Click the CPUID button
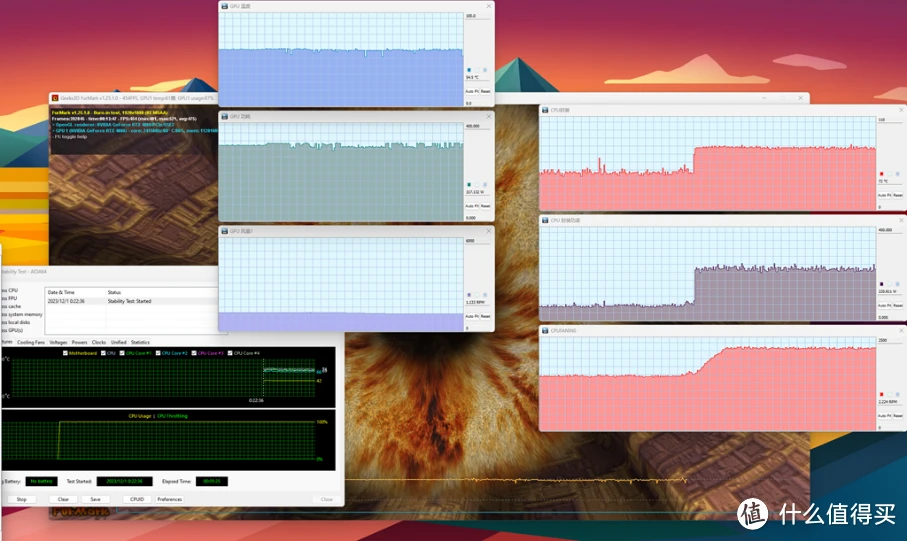Viewport: 907px width, 541px height. coord(137,499)
